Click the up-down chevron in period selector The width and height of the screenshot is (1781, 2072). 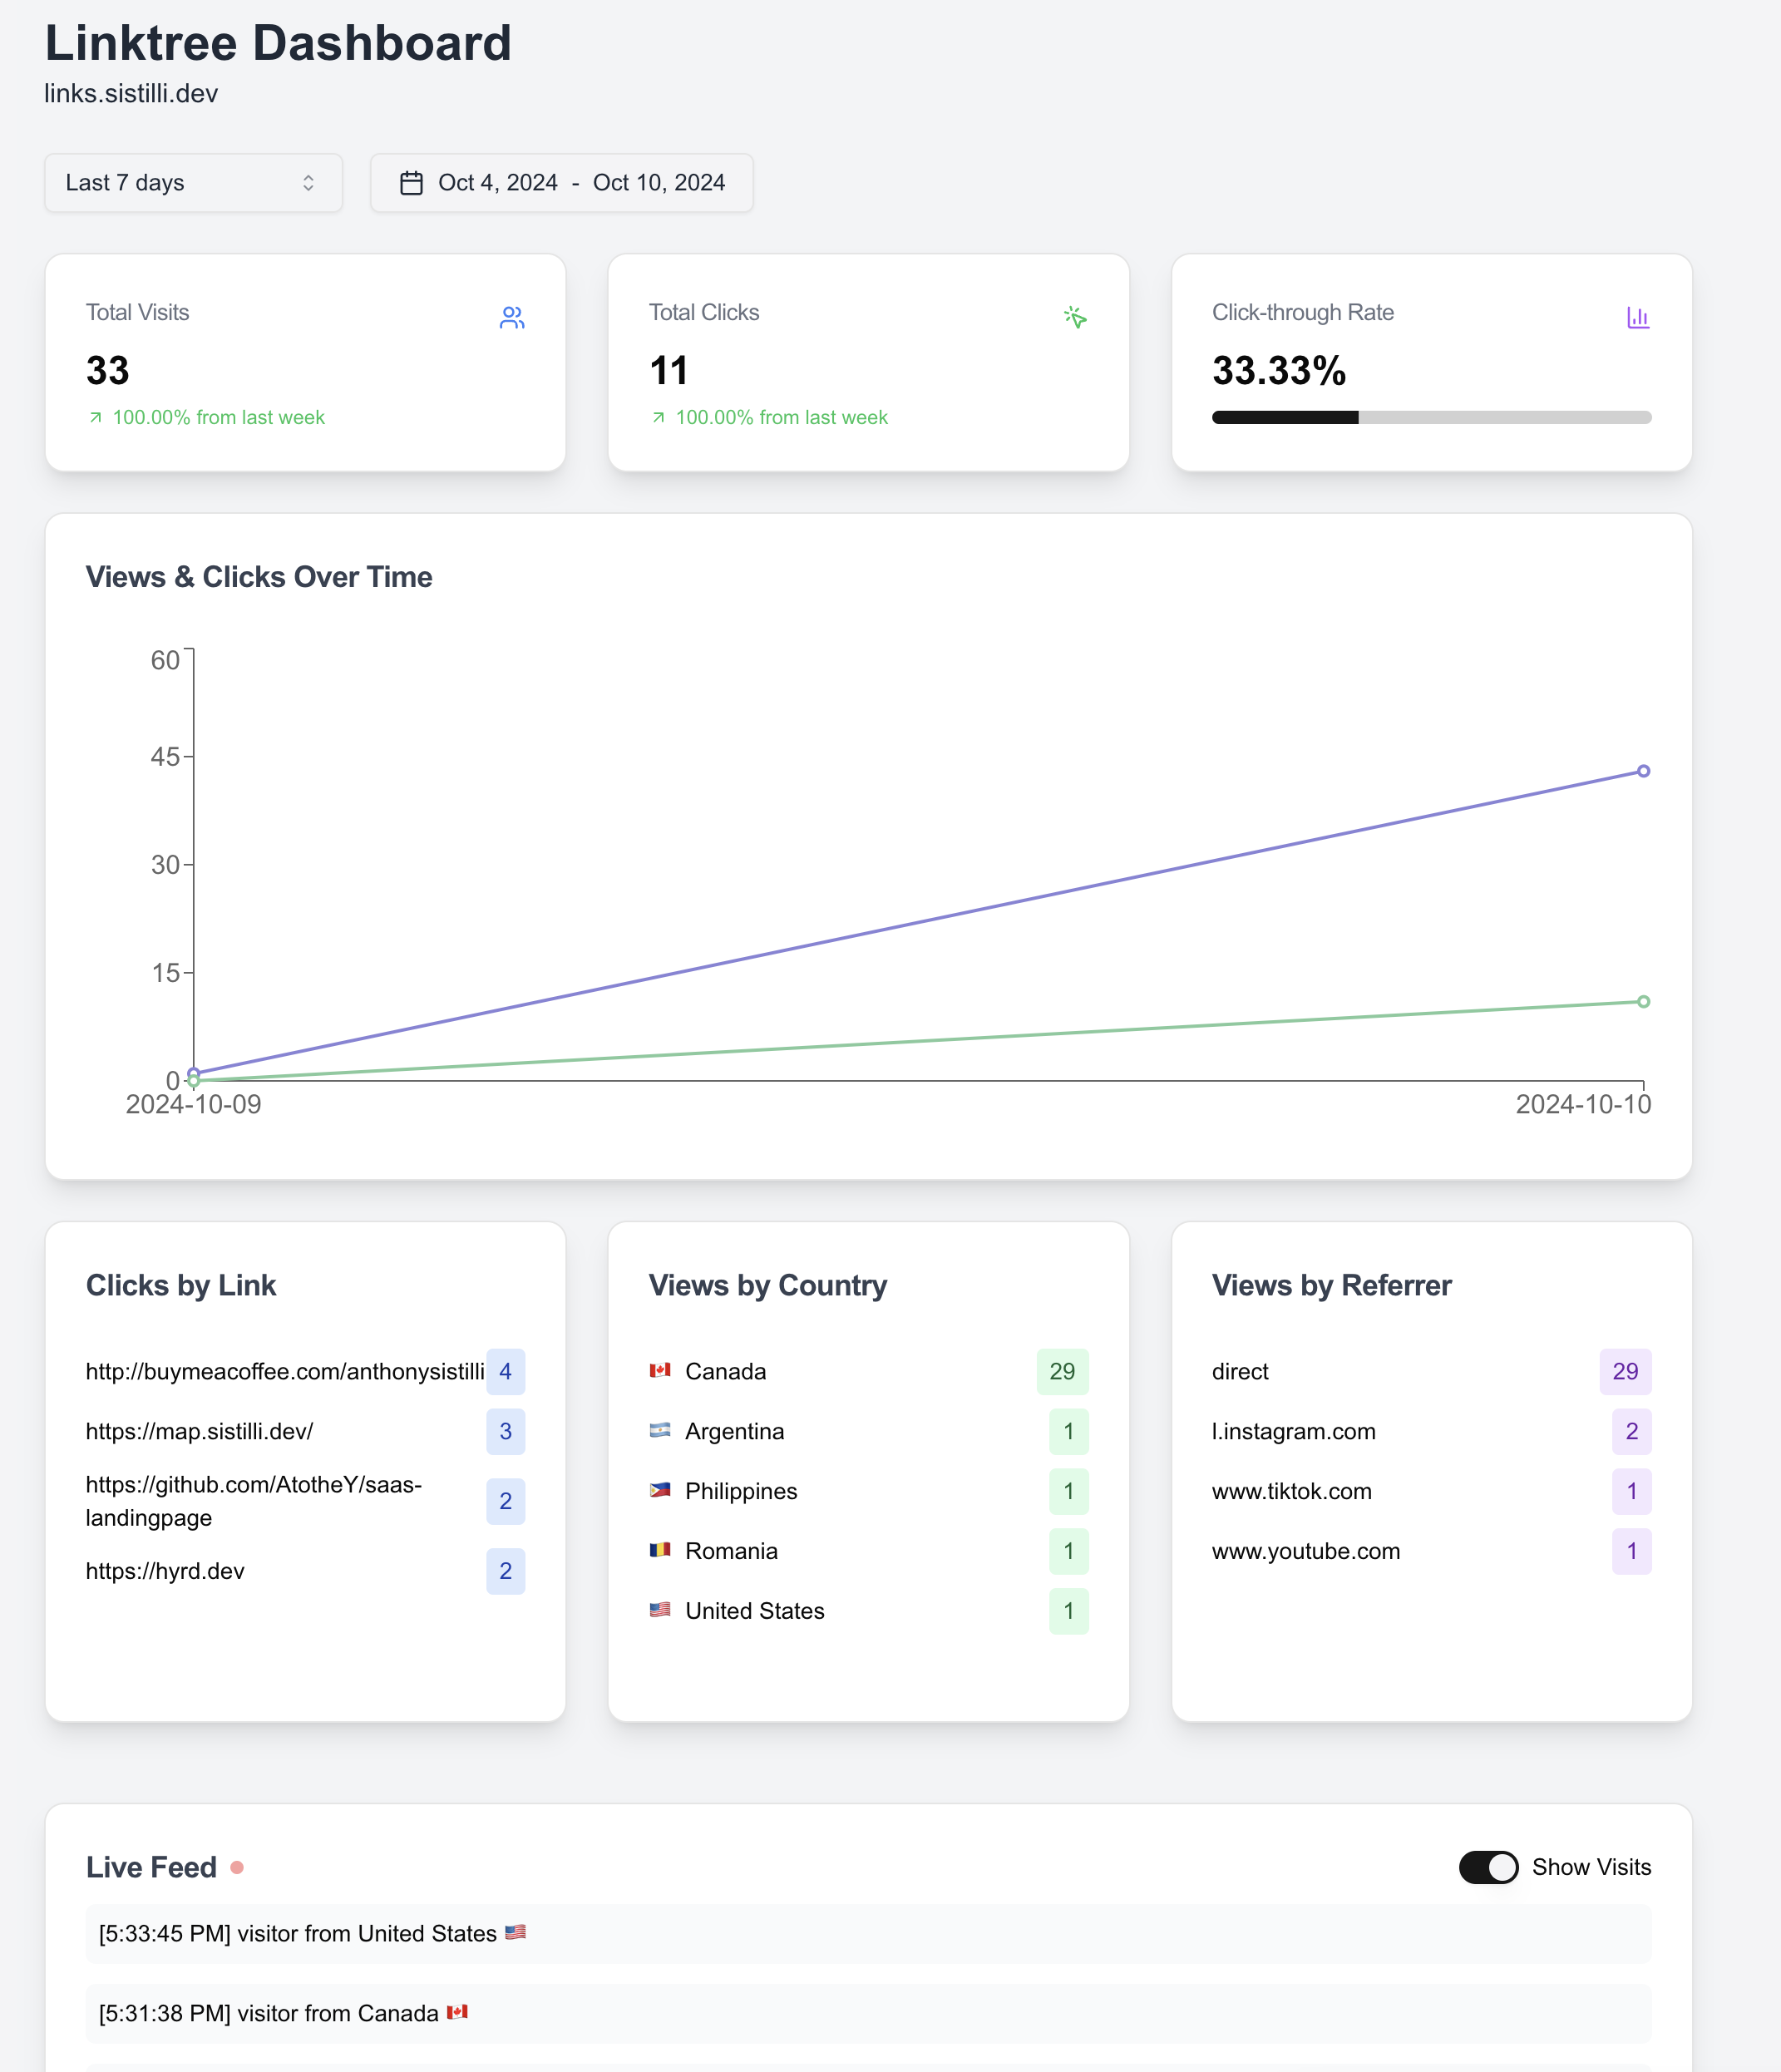[x=308, y=183]
